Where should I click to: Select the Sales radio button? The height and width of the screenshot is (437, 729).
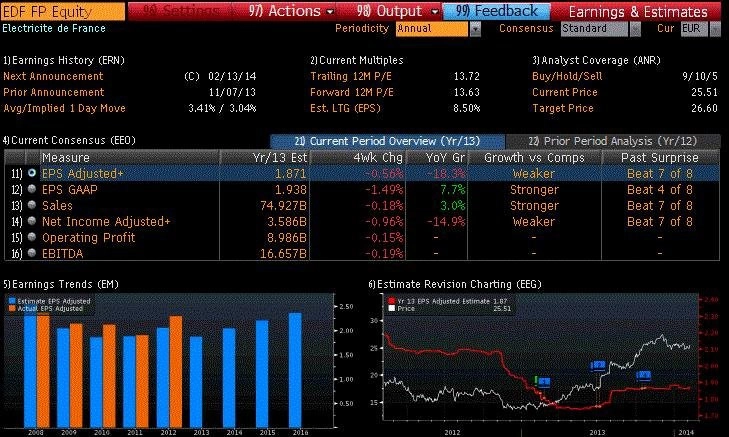pyautogui.click(x=32, y=205)
